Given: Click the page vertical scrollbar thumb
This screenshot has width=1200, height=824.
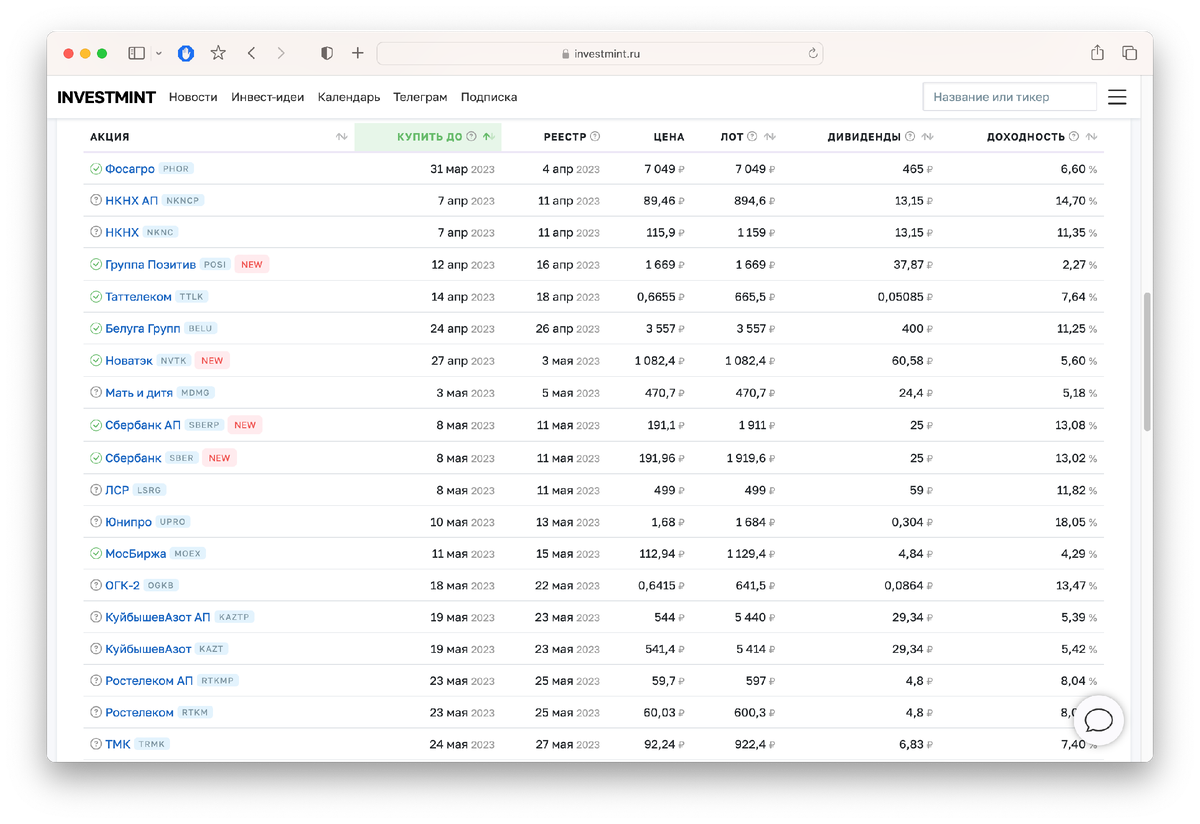Looking at the screenshot, I should [1147, 362].
